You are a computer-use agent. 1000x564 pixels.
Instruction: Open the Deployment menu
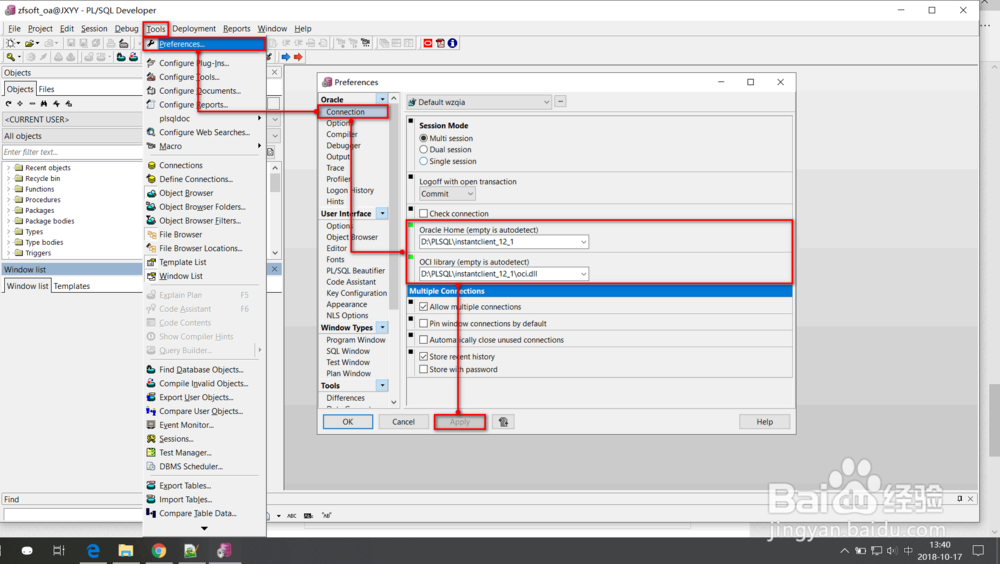(194, 29)
